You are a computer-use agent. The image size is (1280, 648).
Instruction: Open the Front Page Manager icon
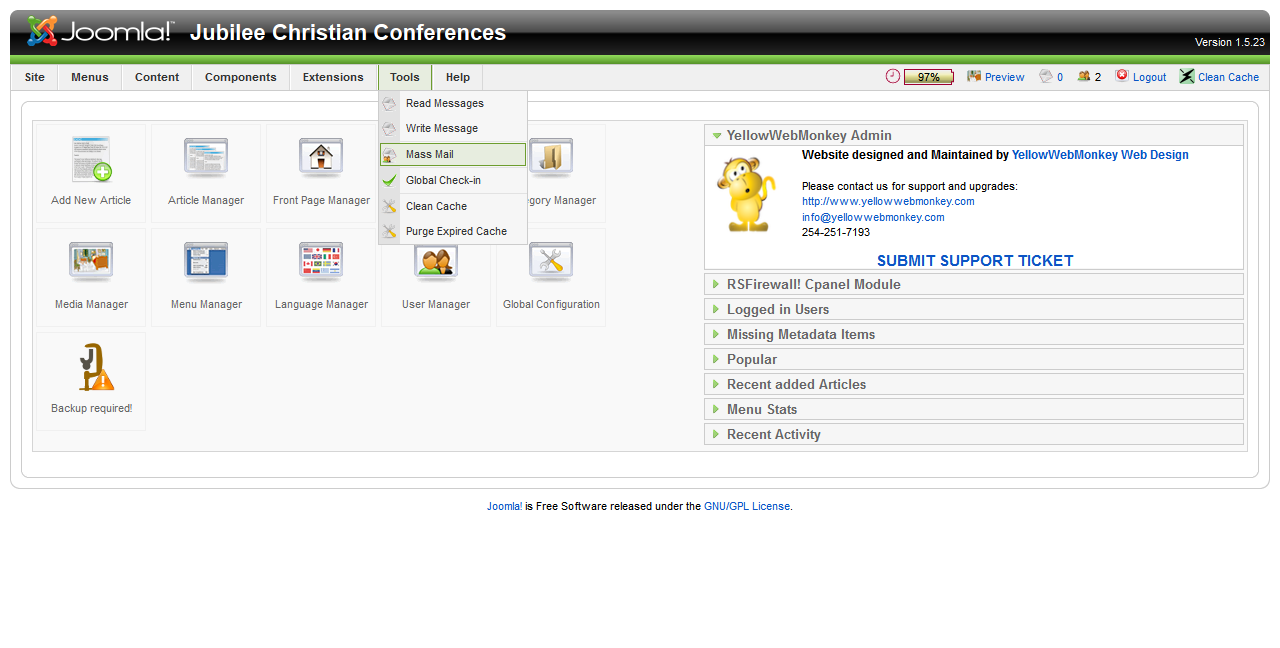click(321, 159)
